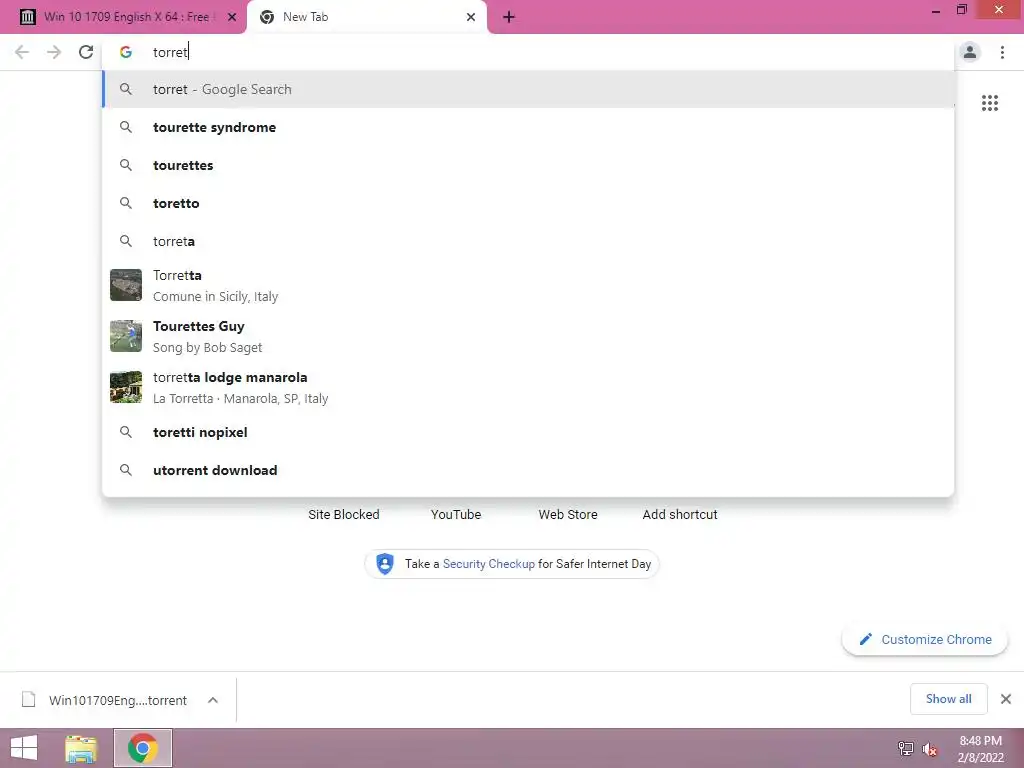Open the Google apps grid
The width and height of the screenshot is (1024, 768).
pos(989,103)
